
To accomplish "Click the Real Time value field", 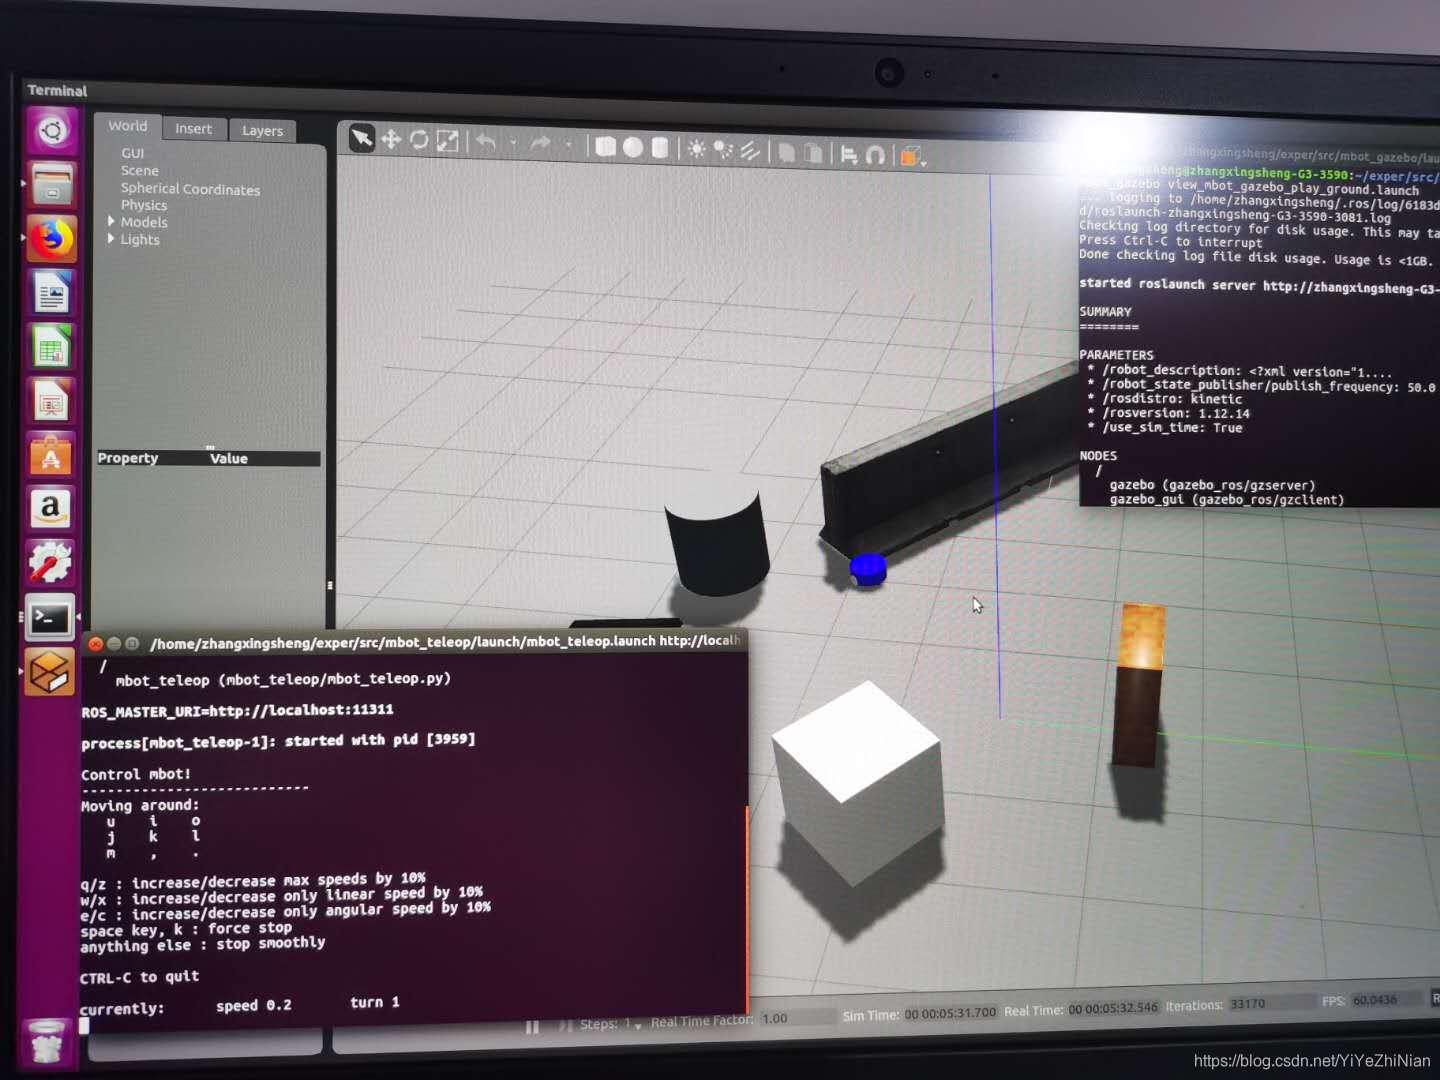I will pos(1113,1008).
